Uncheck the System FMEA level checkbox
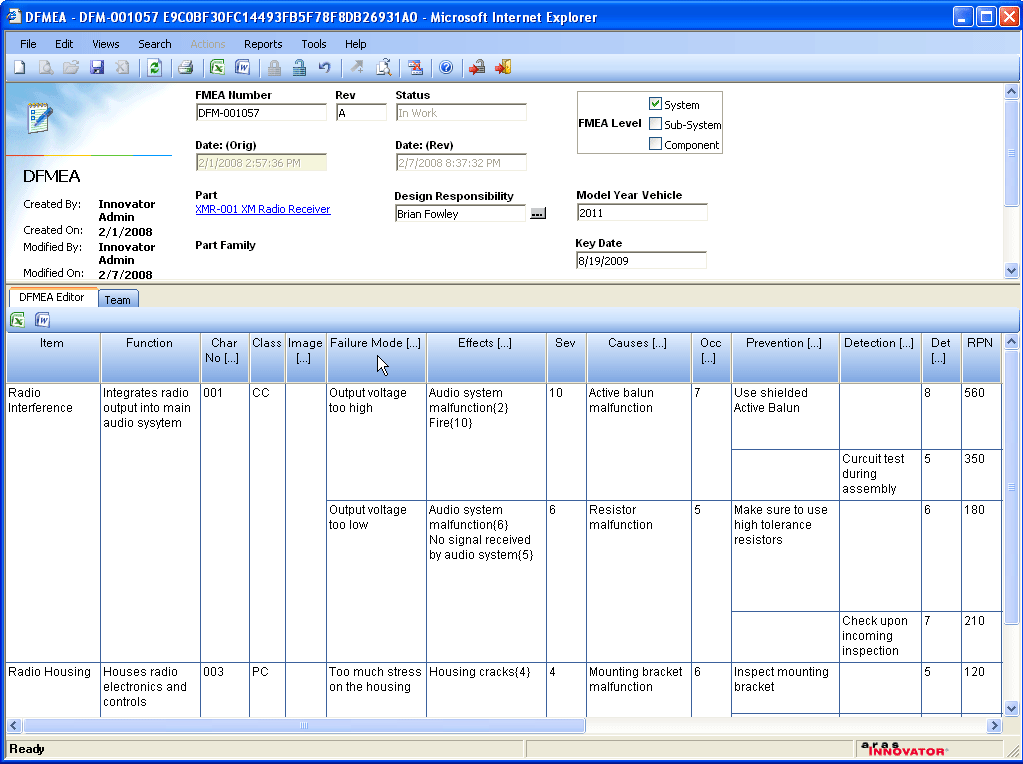This screenshot has width=1023, height=764. [x=656, y=104]
